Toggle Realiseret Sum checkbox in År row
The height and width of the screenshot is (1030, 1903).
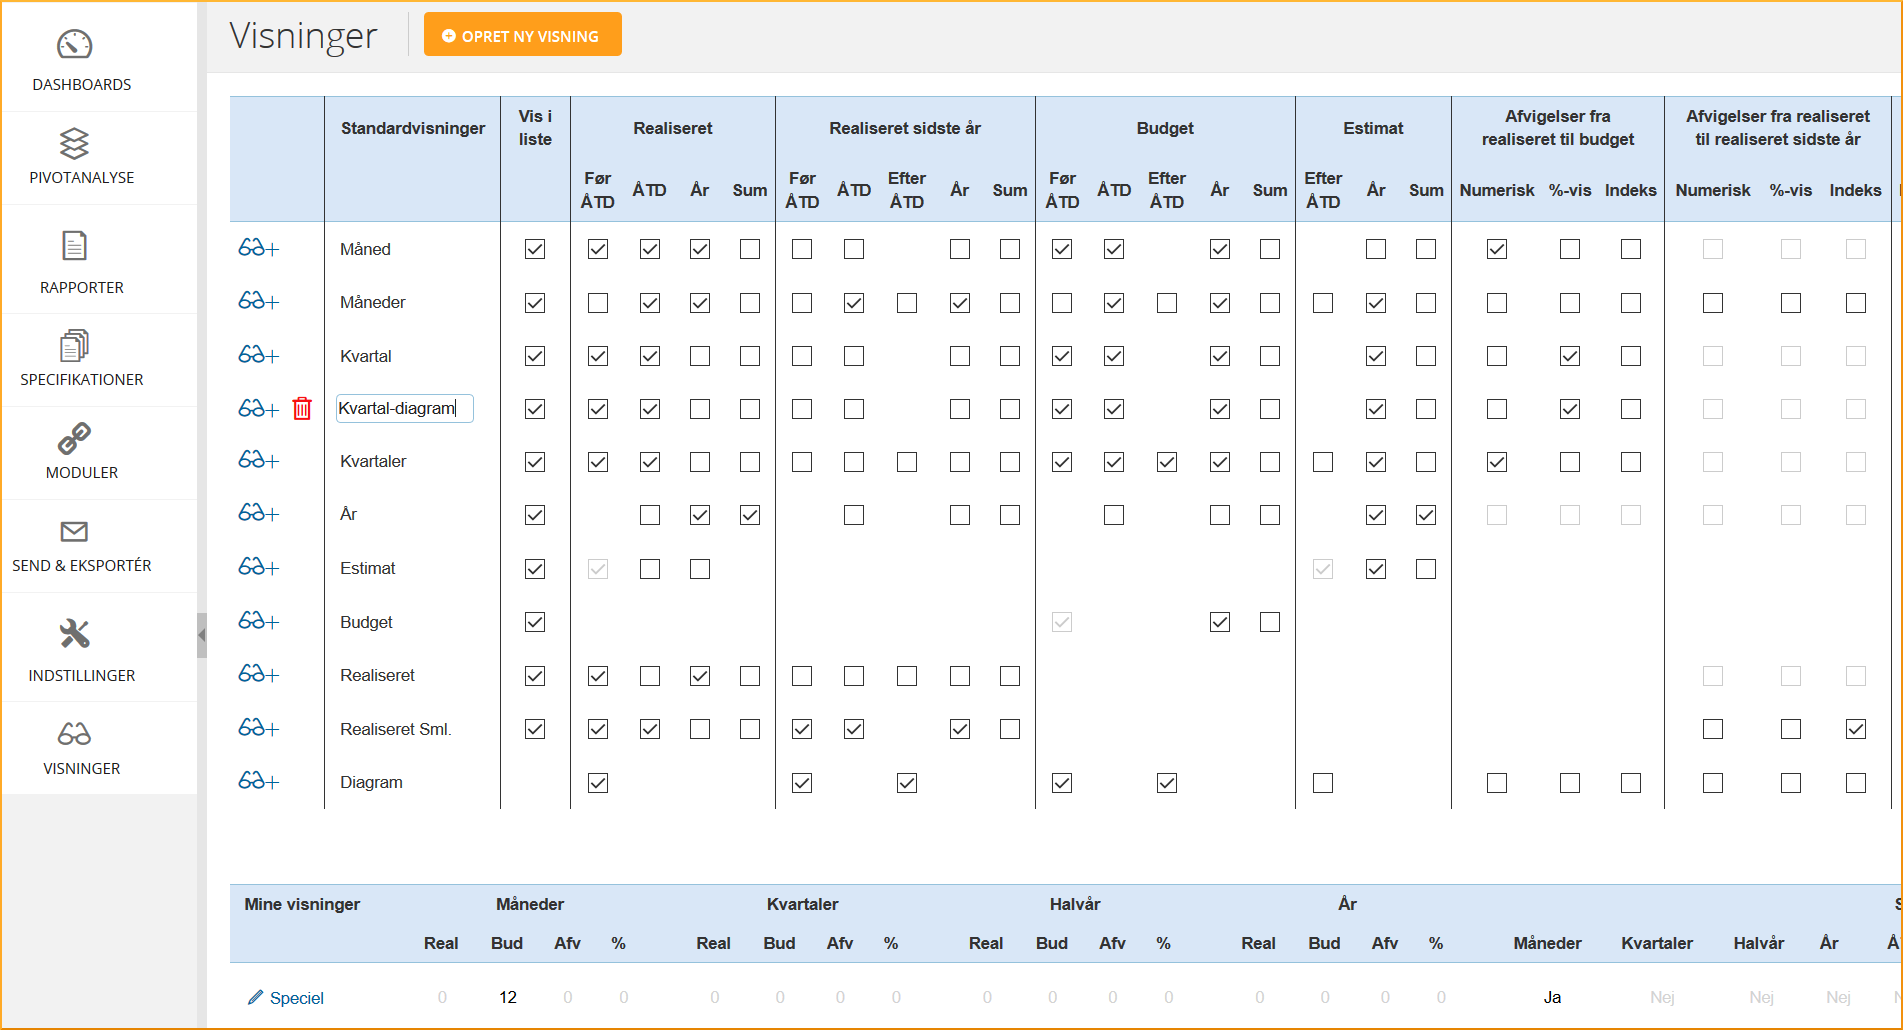[x=750, y=515]
